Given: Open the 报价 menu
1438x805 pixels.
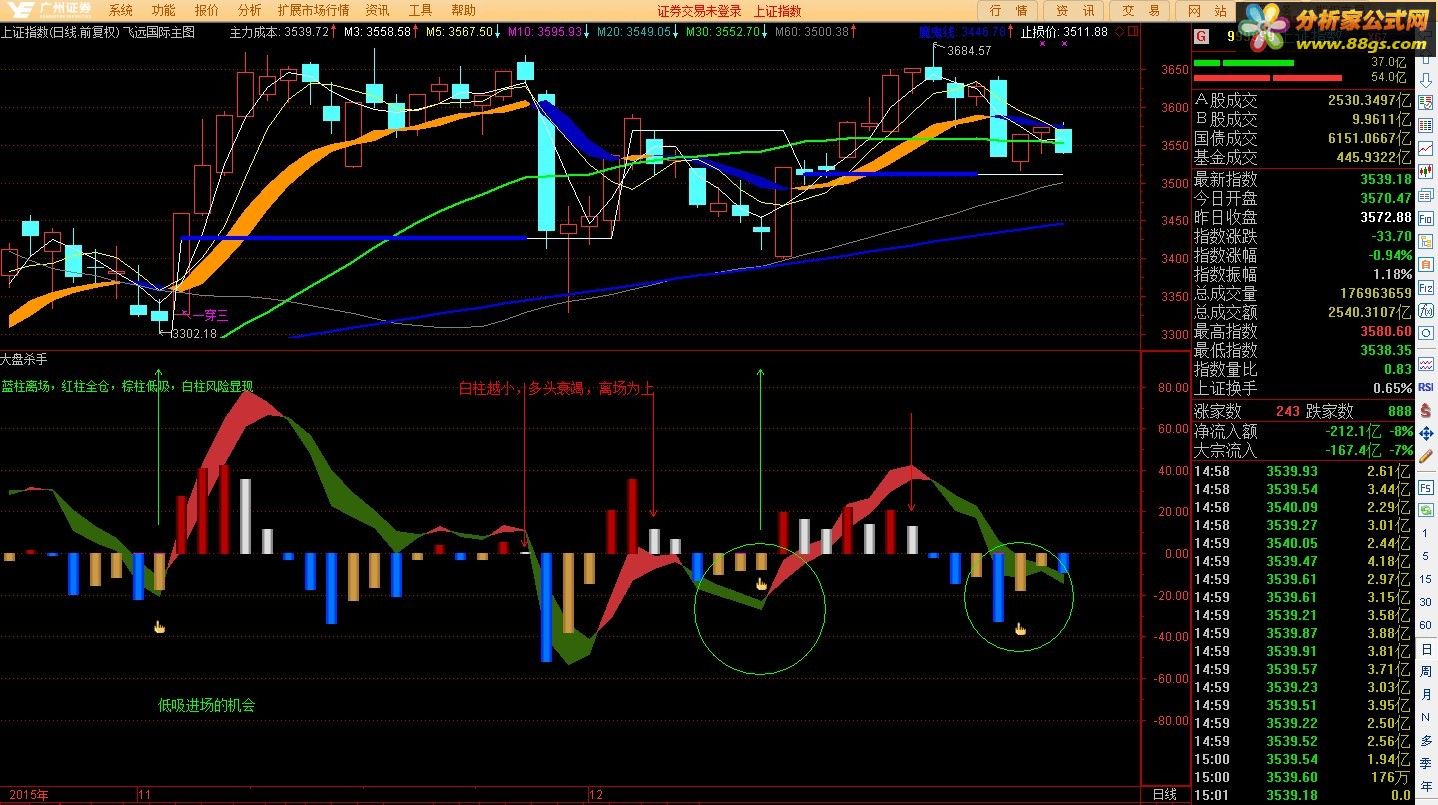Looking at the screenshot, I should click(207, 10).
